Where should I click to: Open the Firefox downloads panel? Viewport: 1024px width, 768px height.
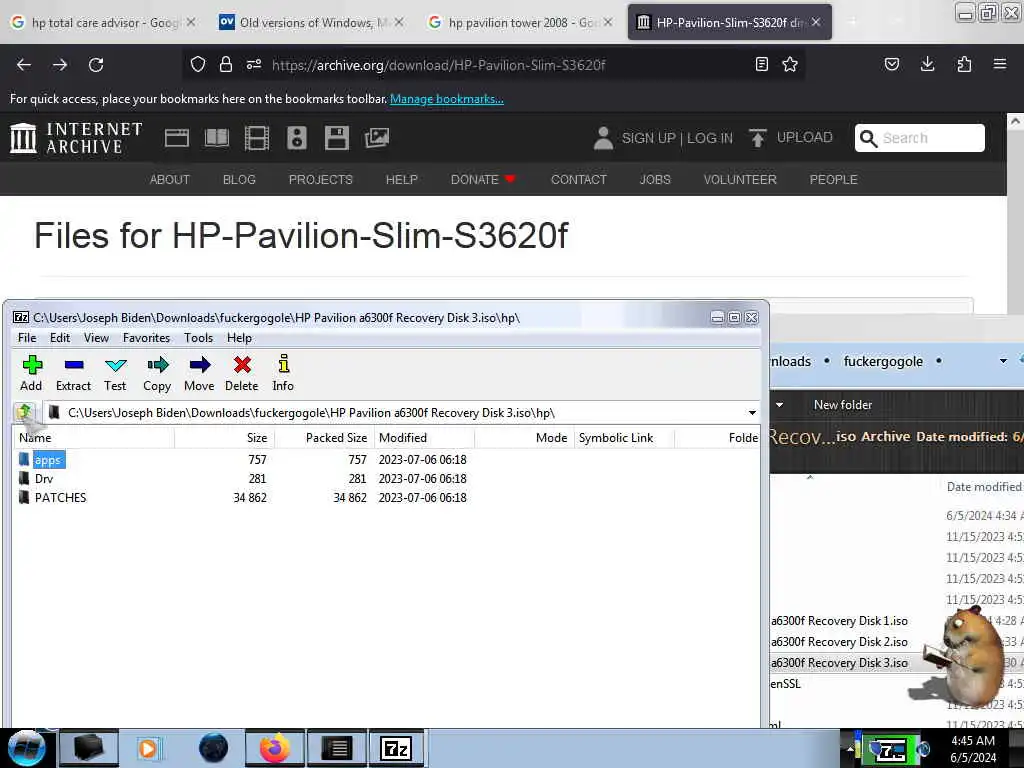(927, 64)
